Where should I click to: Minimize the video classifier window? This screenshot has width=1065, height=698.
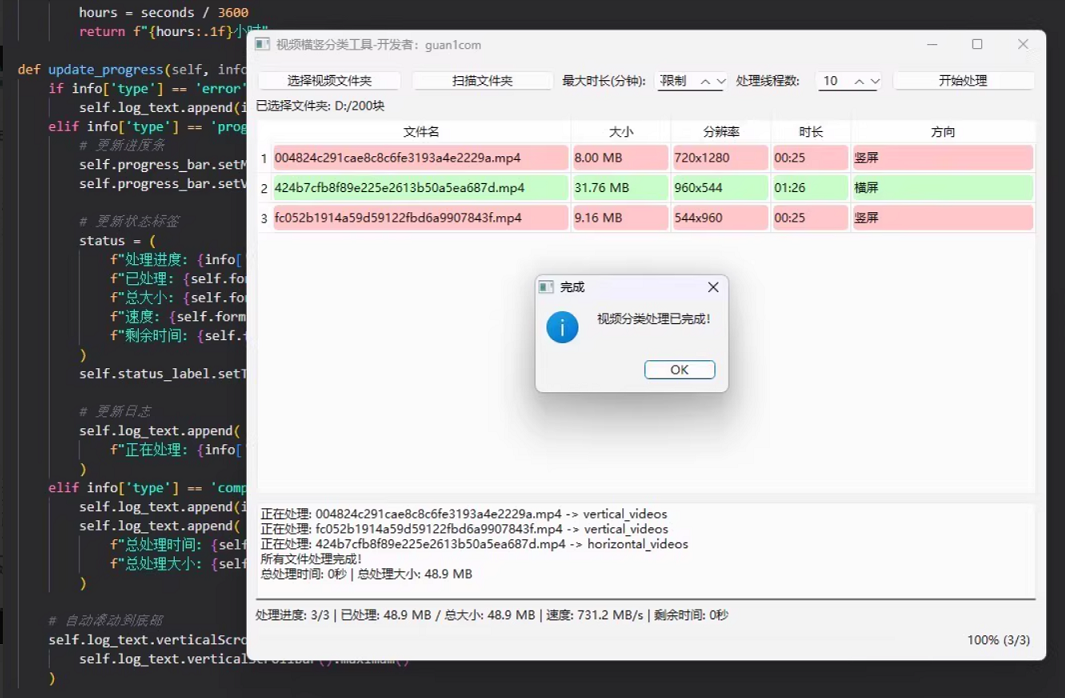pyautogui.click(x=932, y=44)
